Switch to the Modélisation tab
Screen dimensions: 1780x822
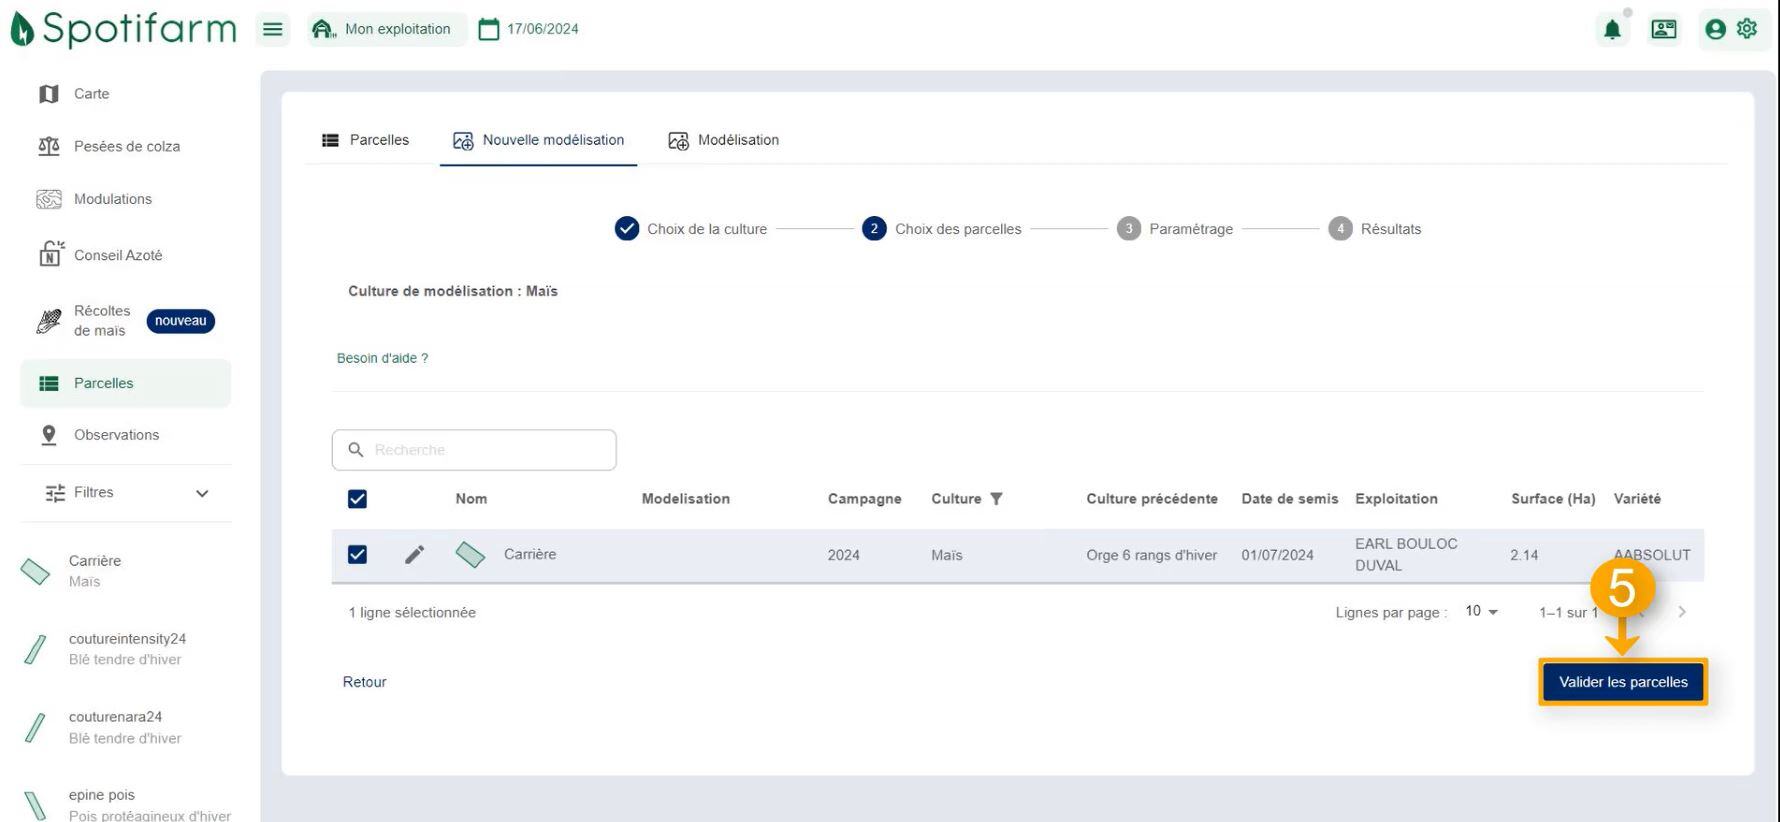click(x=724, y=141)
